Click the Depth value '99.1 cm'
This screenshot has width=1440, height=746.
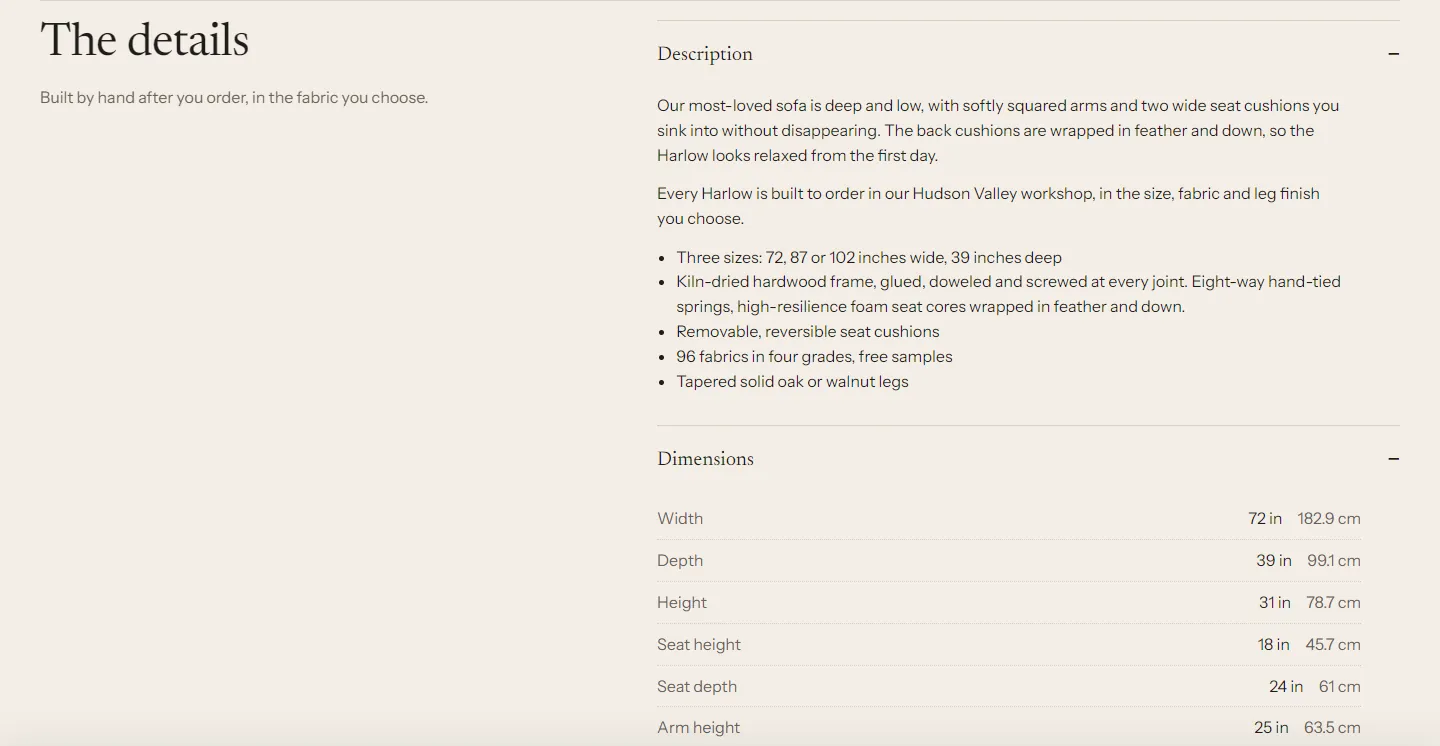[1334, 560]
